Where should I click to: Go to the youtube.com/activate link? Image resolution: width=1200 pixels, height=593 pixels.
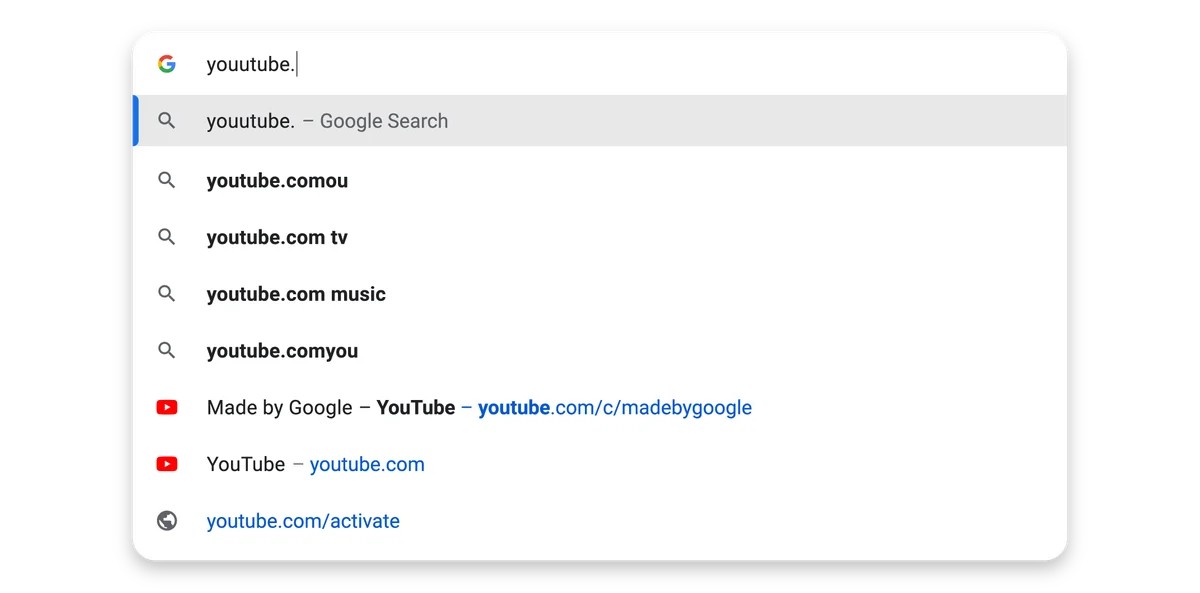(x=303, y=521)
